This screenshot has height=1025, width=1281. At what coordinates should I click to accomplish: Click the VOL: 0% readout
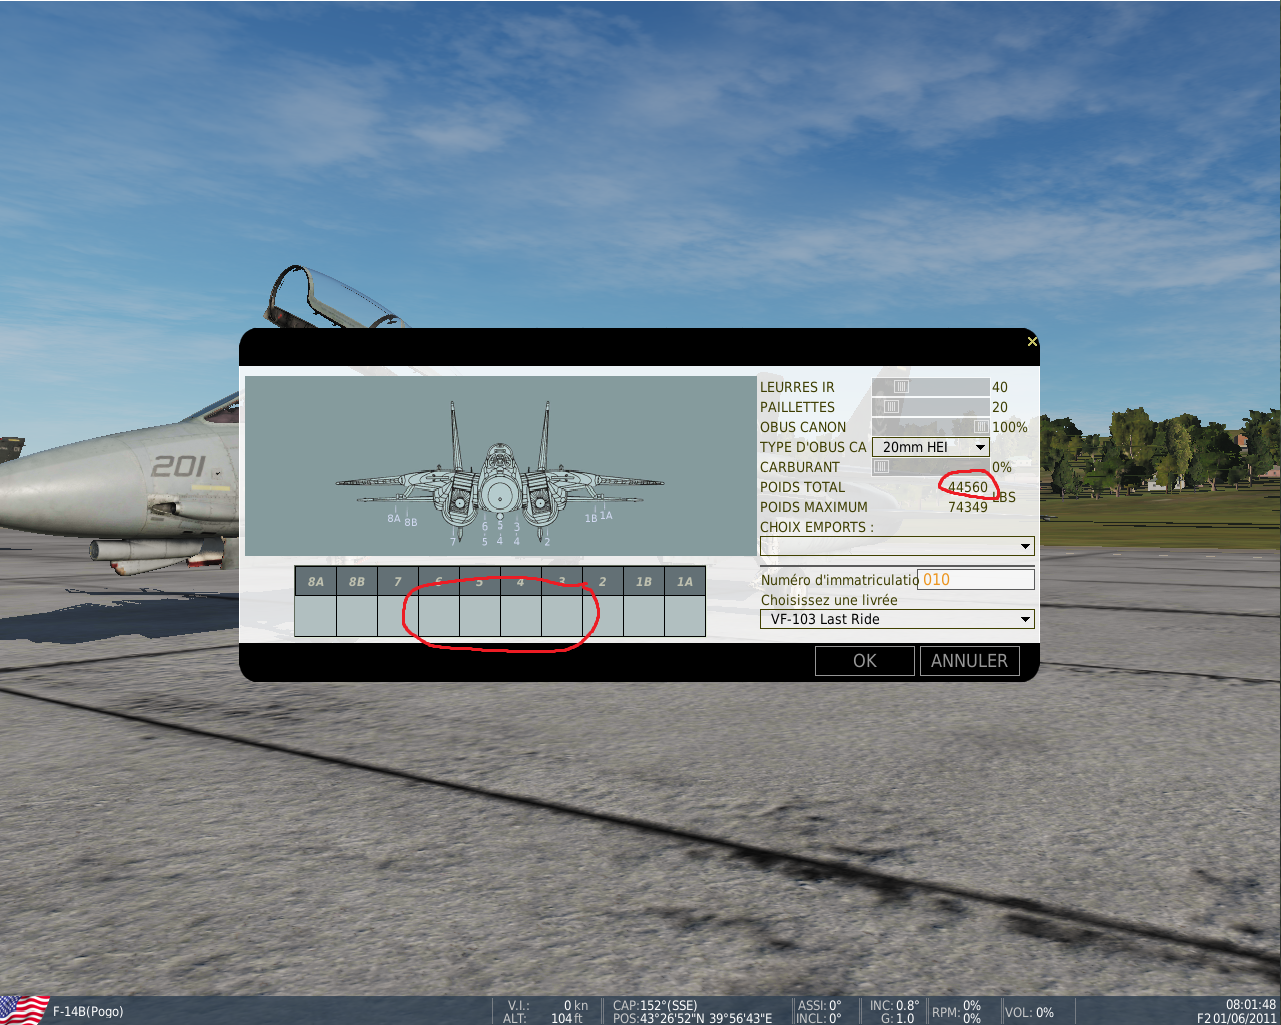(x=1029, y=1012)
